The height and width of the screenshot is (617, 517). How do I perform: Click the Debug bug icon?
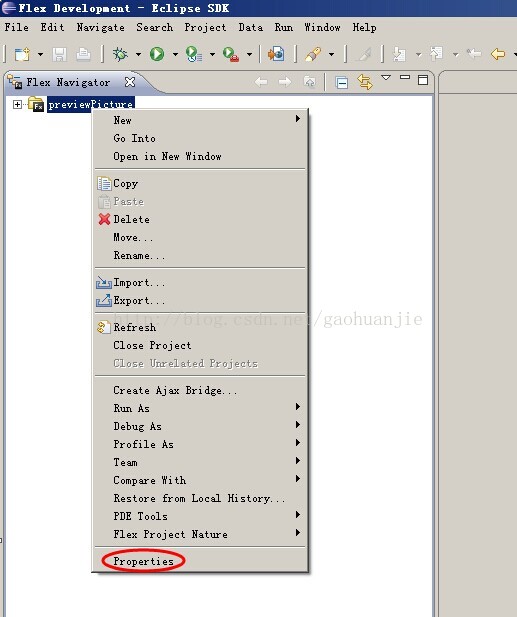(120, 54)
